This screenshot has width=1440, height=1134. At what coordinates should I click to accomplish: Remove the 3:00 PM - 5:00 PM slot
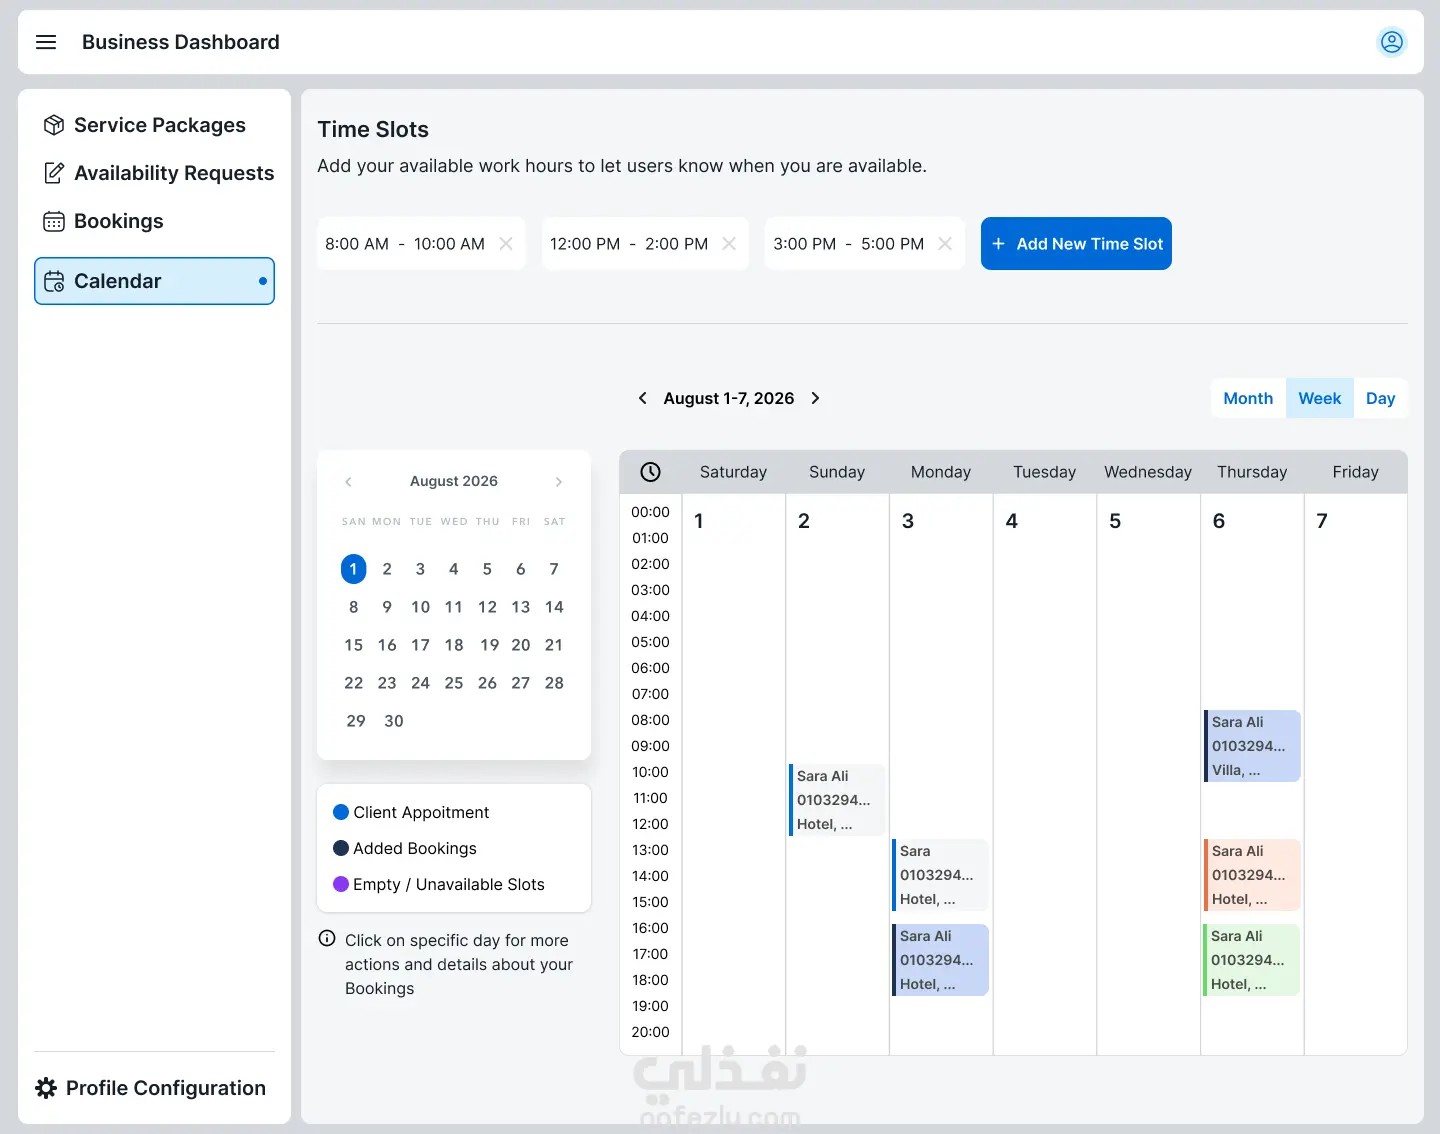[945, 244]
